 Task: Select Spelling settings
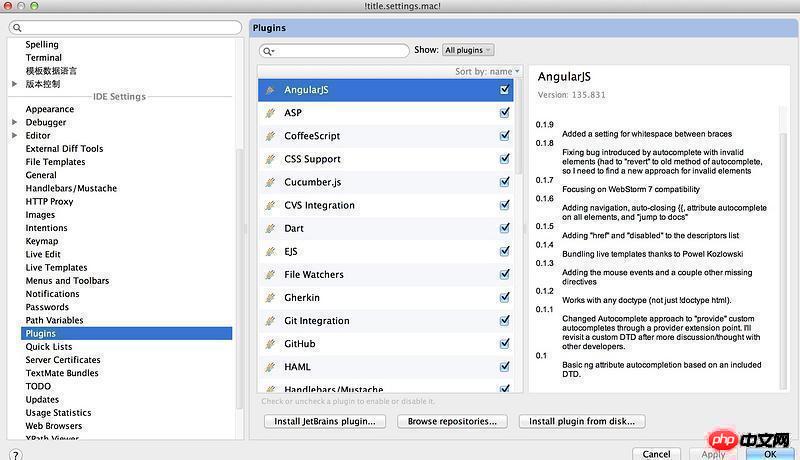pos(42,45)
